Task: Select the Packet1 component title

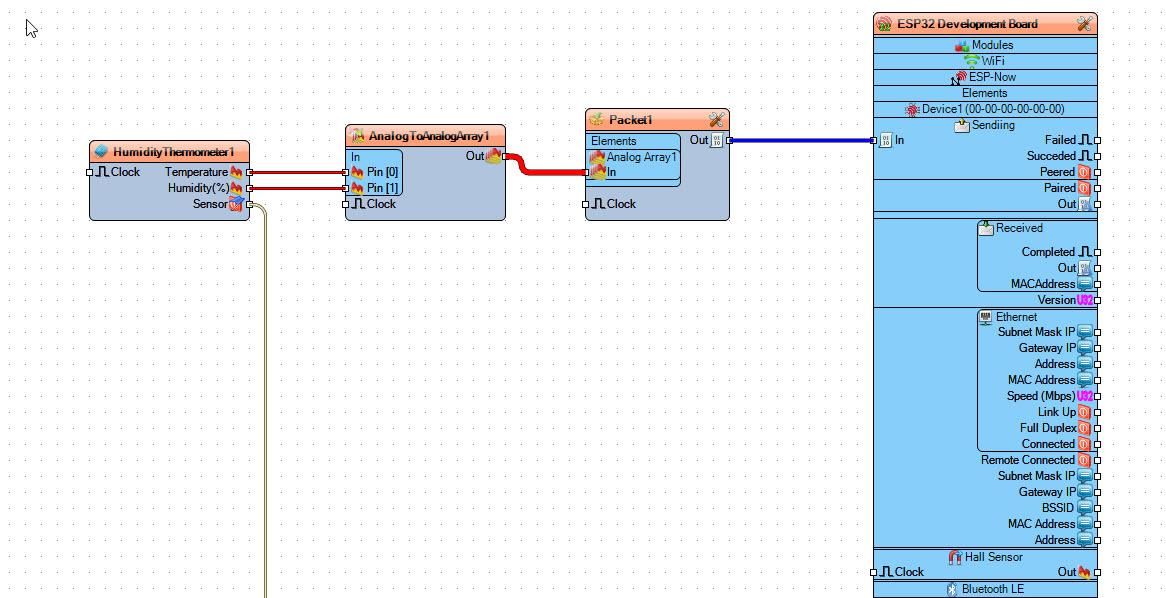Action: point(631,120)
